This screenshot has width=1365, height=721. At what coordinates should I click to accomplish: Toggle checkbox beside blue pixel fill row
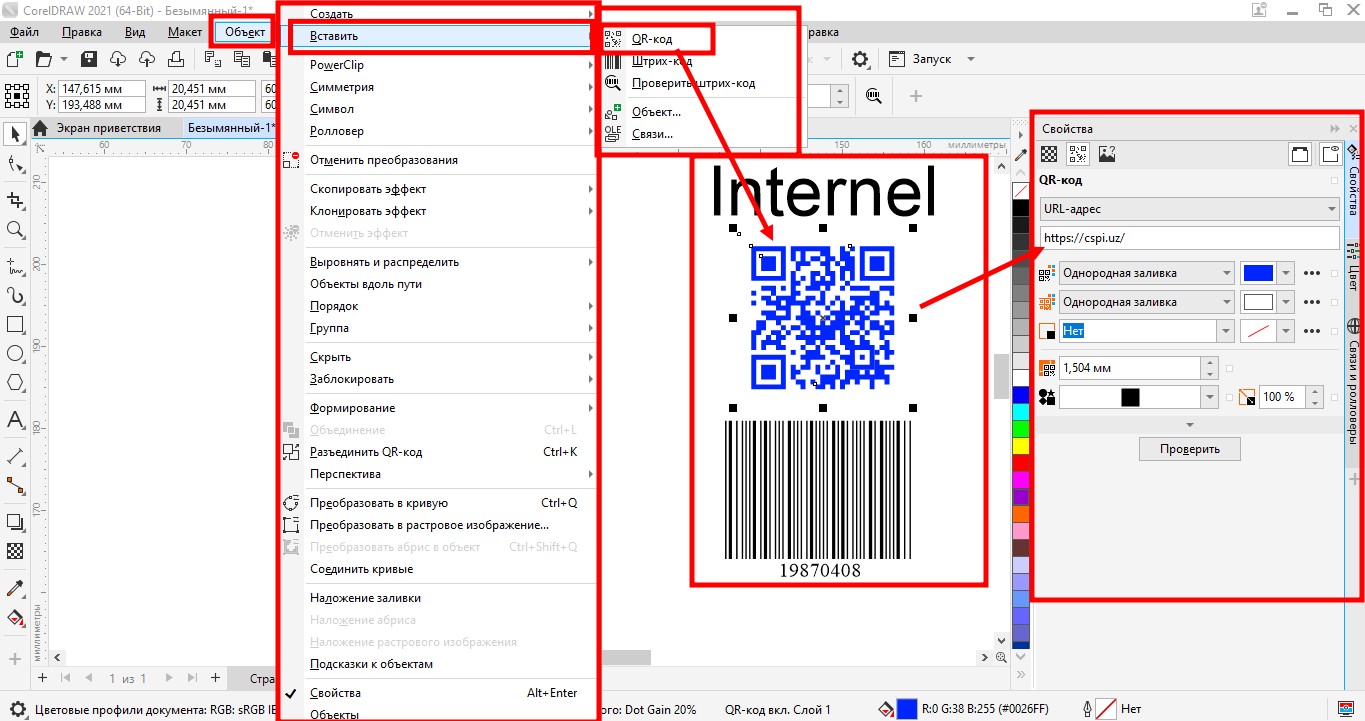pos(1334,273)
